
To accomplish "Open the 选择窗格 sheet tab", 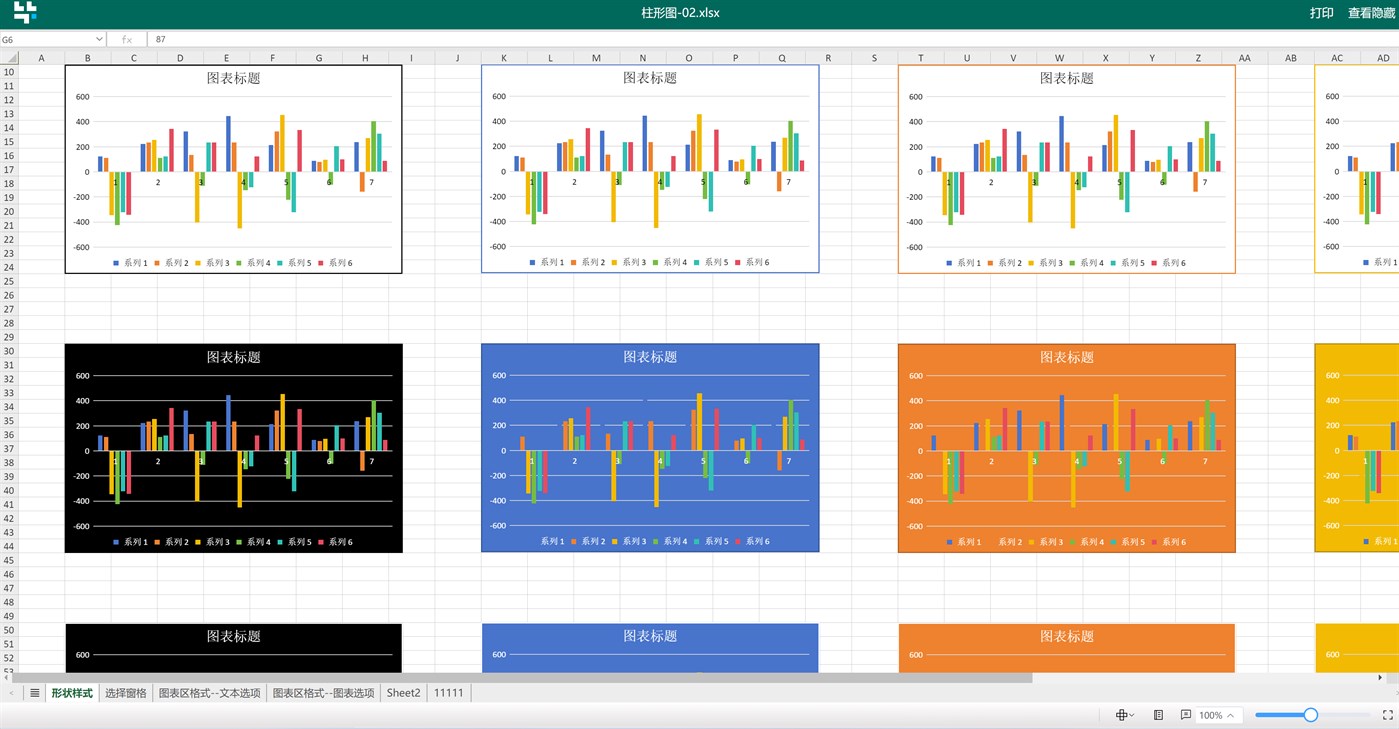I will (x=125, y=692).
